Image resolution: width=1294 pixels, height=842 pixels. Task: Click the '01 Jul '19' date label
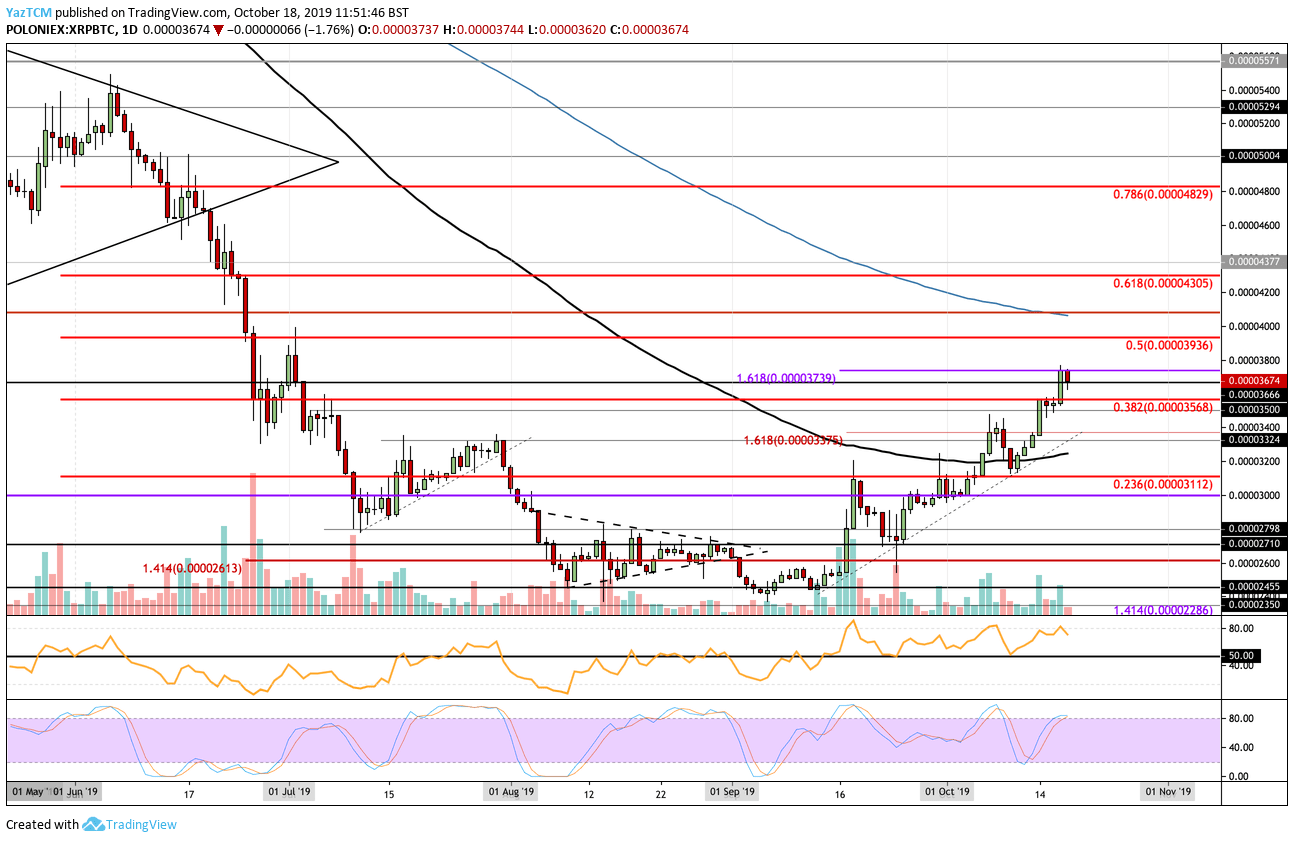290,792
